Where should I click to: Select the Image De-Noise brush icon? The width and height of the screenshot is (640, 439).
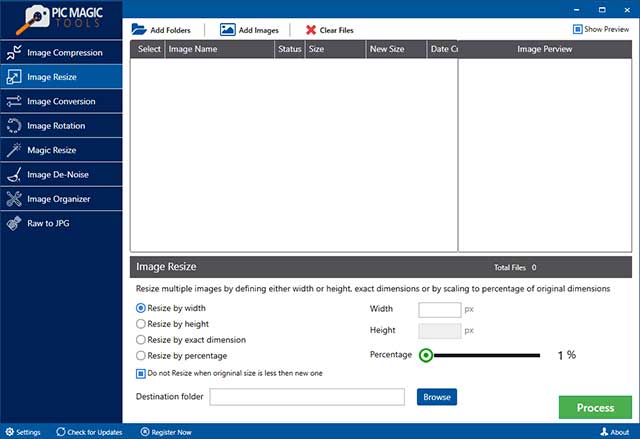click(x=14, y=175)
